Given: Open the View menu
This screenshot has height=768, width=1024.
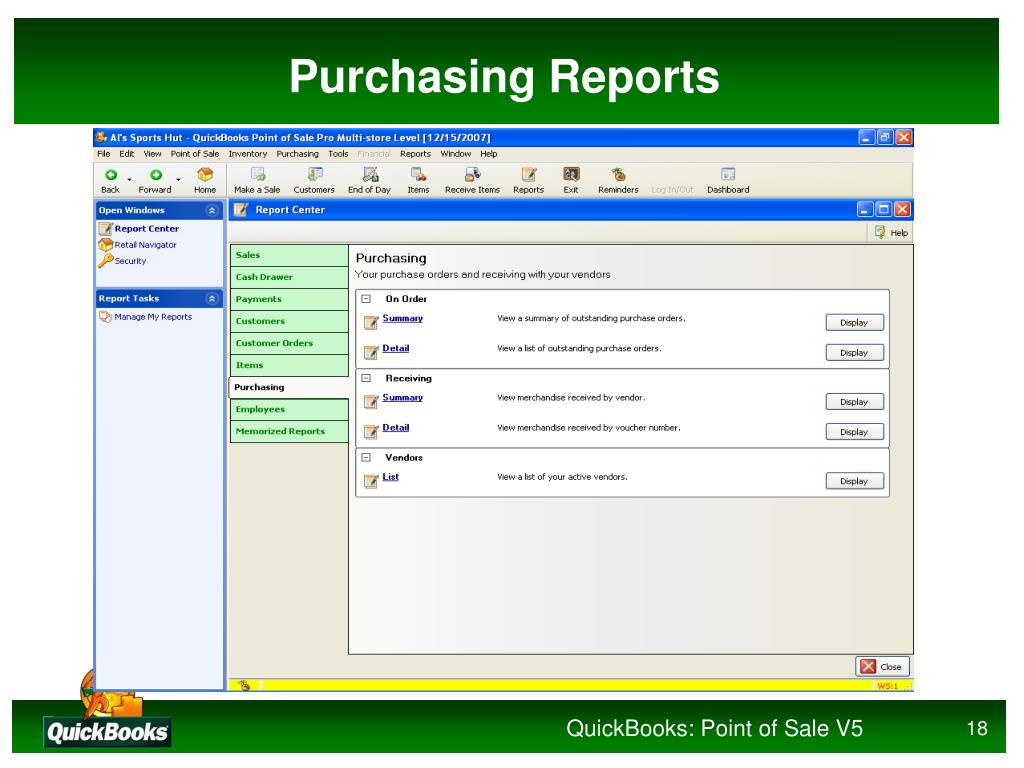Looking at the screenshot, I should coord(152,154).
